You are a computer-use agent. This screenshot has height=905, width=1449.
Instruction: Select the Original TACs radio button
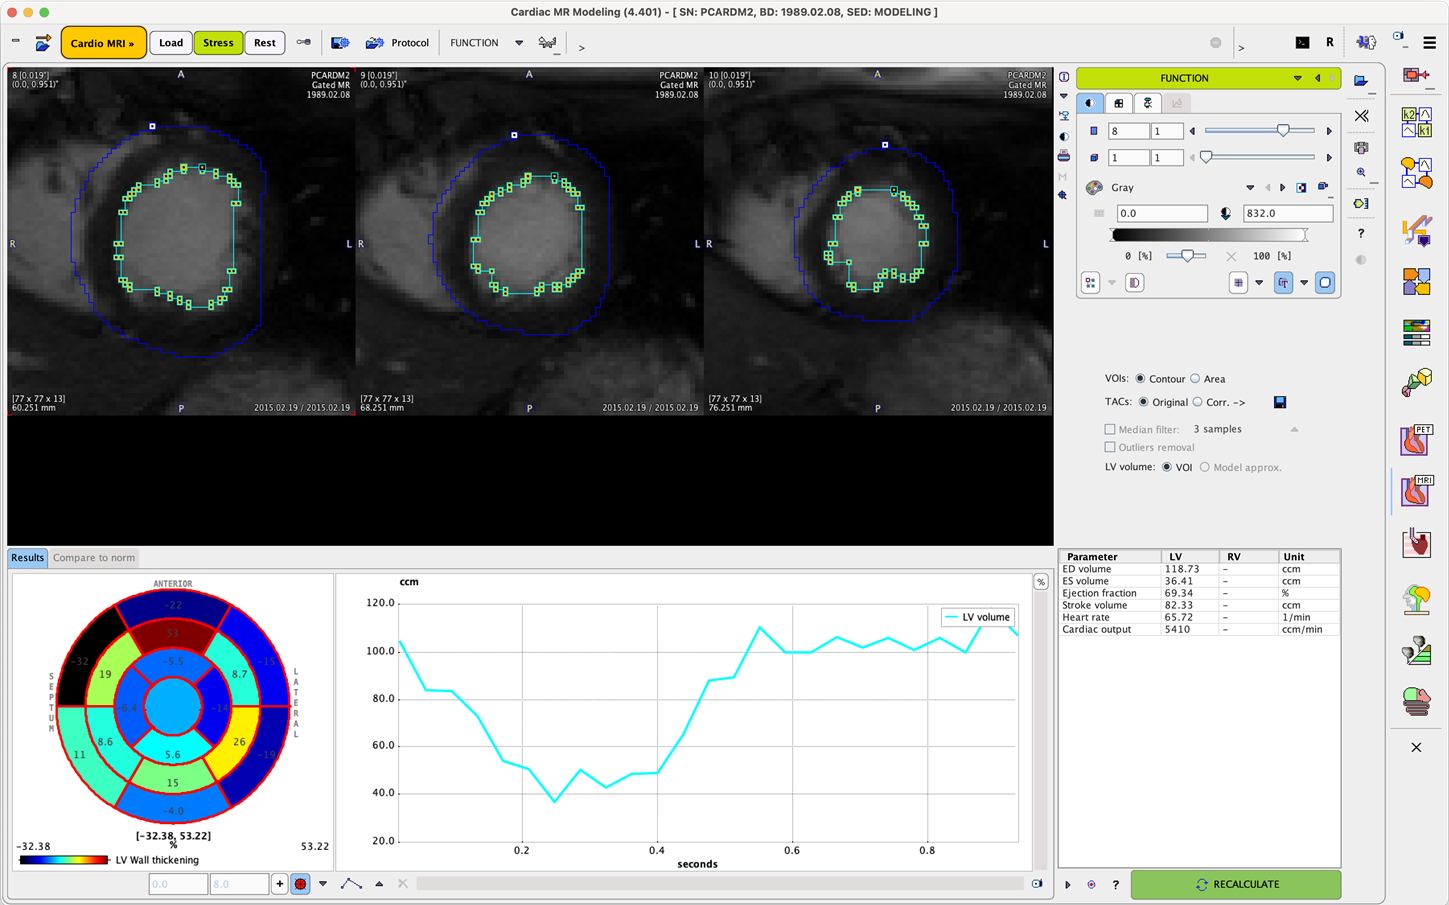click(1144, 402)
